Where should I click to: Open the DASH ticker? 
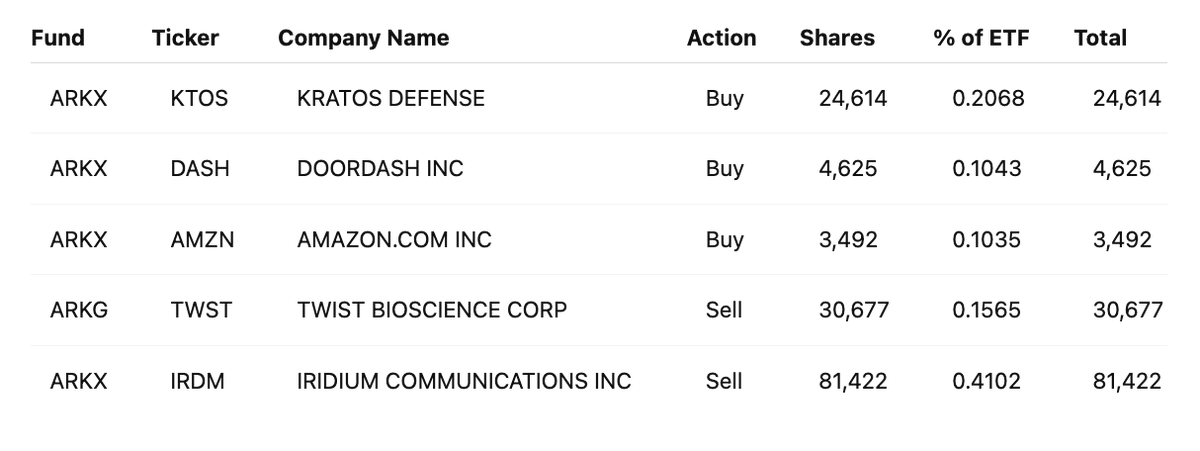[x=200, y=169]
